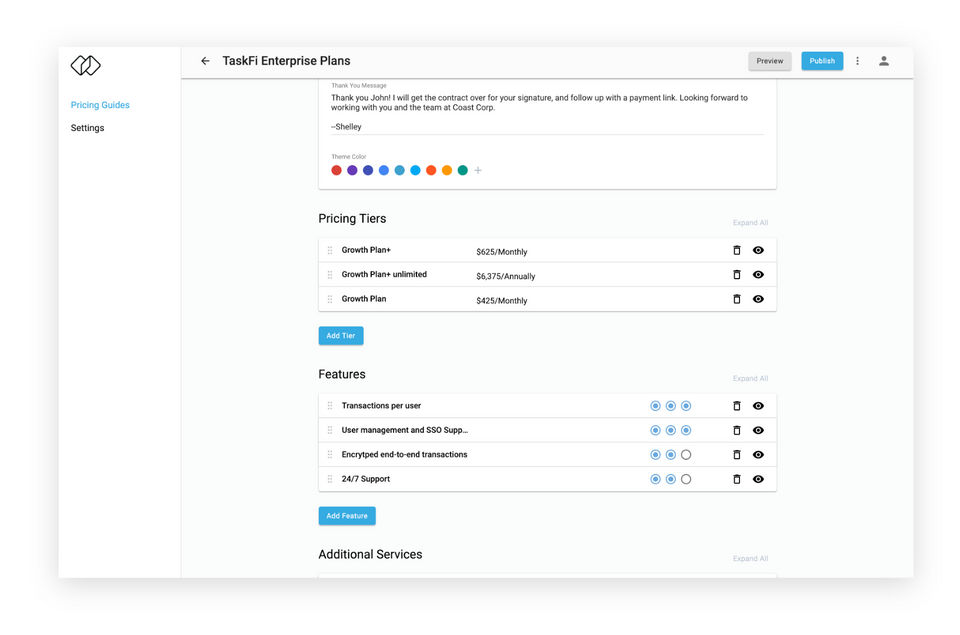
Task: Click the Preview button
Action: click(x=770, y=61)
